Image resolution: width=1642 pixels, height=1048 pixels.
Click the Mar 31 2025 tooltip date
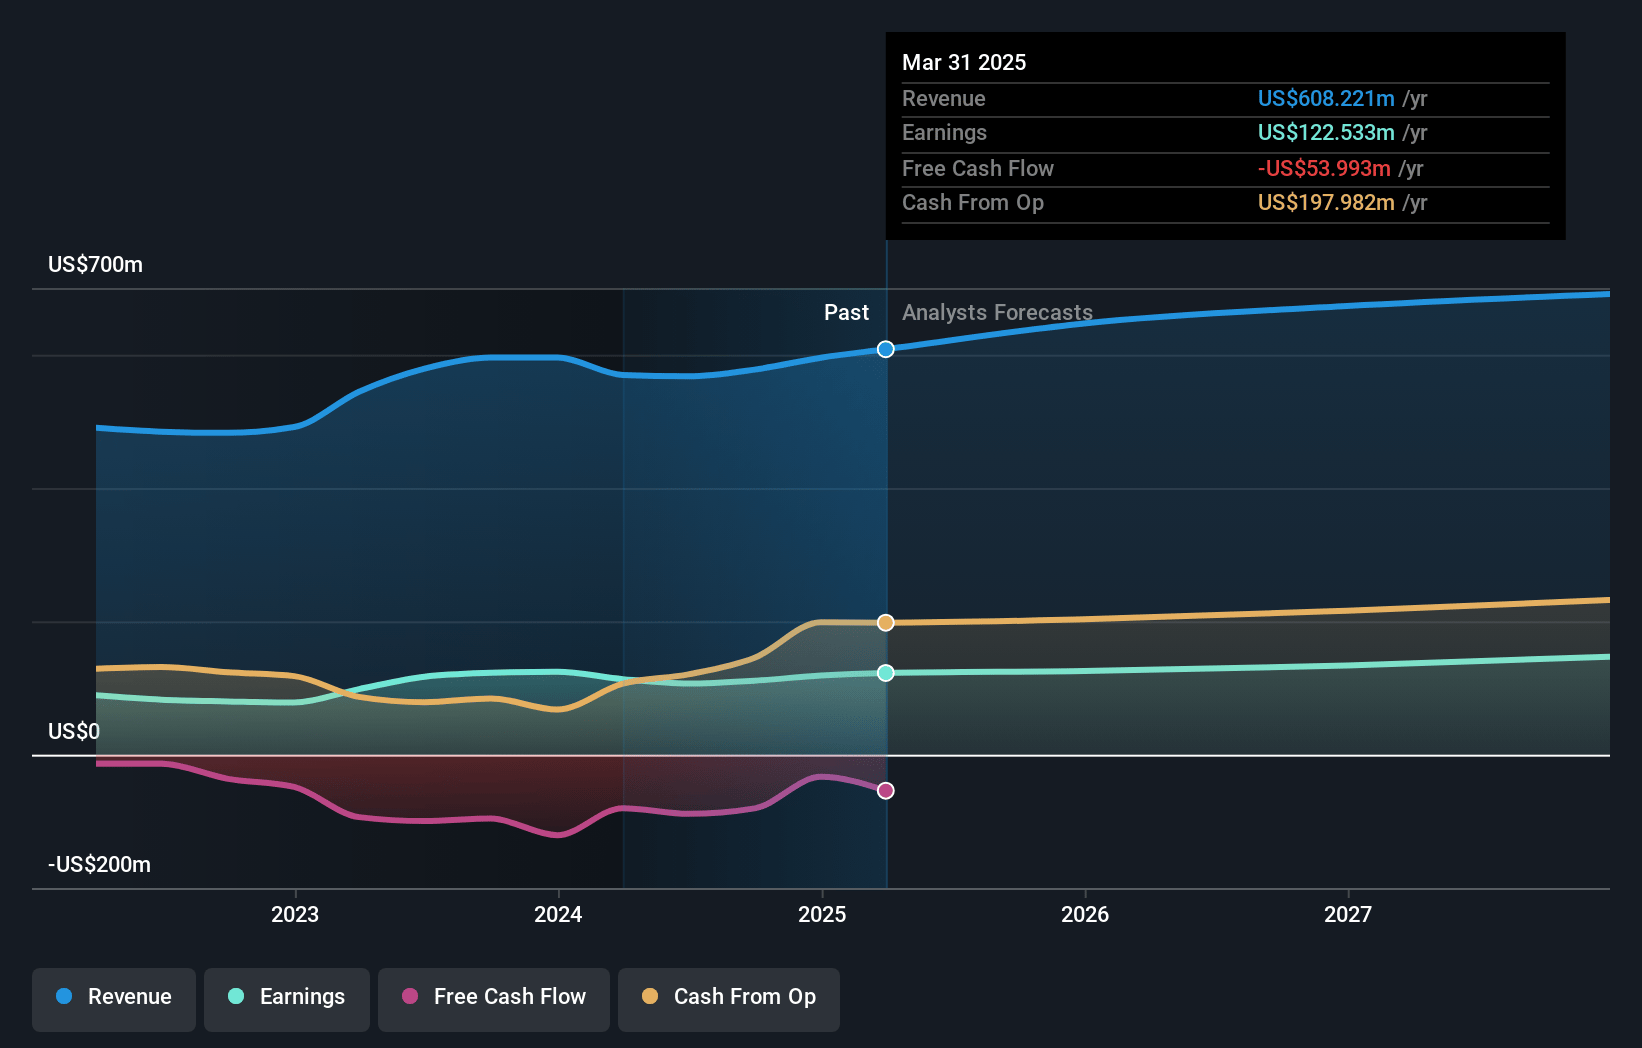(964, 63)
